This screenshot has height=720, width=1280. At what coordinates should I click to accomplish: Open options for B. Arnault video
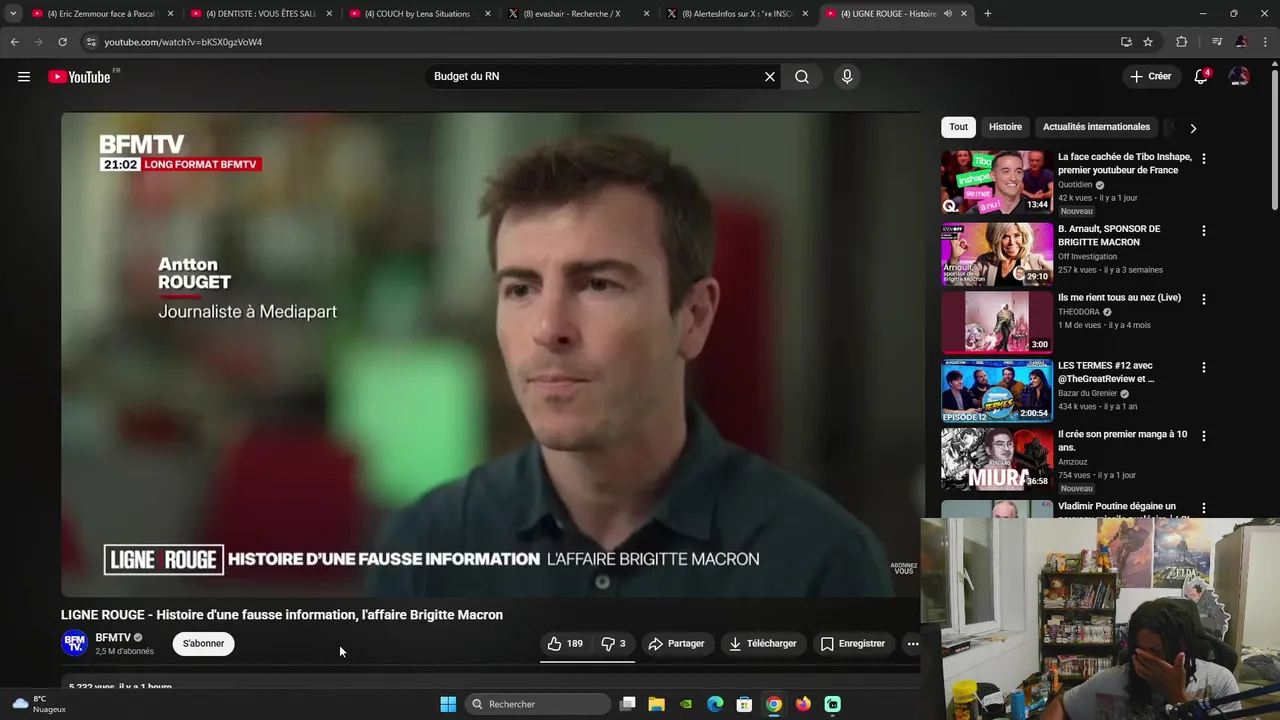coord(1203,231)
